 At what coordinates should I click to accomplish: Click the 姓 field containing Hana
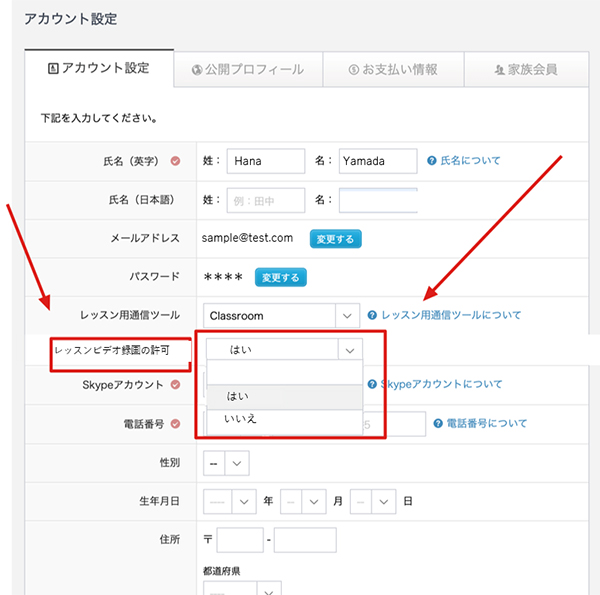pos(265,161)
